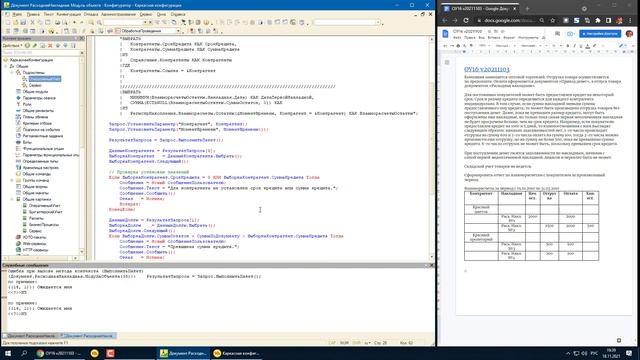The image size is (640, 360).
Task: Click the ОУ16 v20211103 heading link
Action: pos(487,69)
